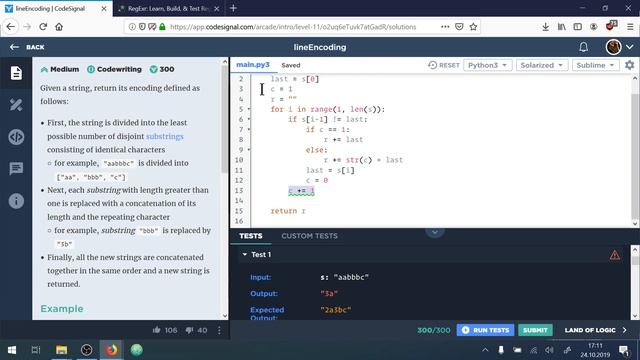The height and width of the screenshot is (360, 640).
Task: Click the Windows Start button
Action: (x=12, y=350)
